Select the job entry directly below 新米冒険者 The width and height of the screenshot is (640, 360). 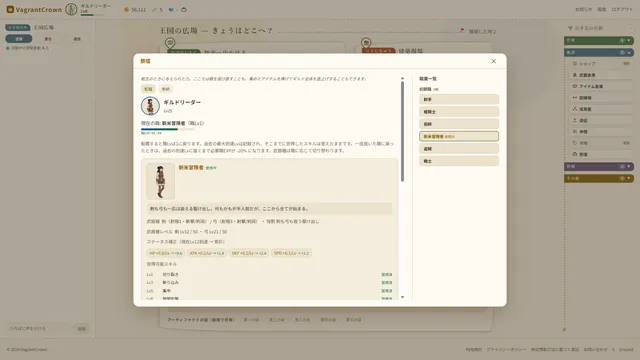point(459,149)
